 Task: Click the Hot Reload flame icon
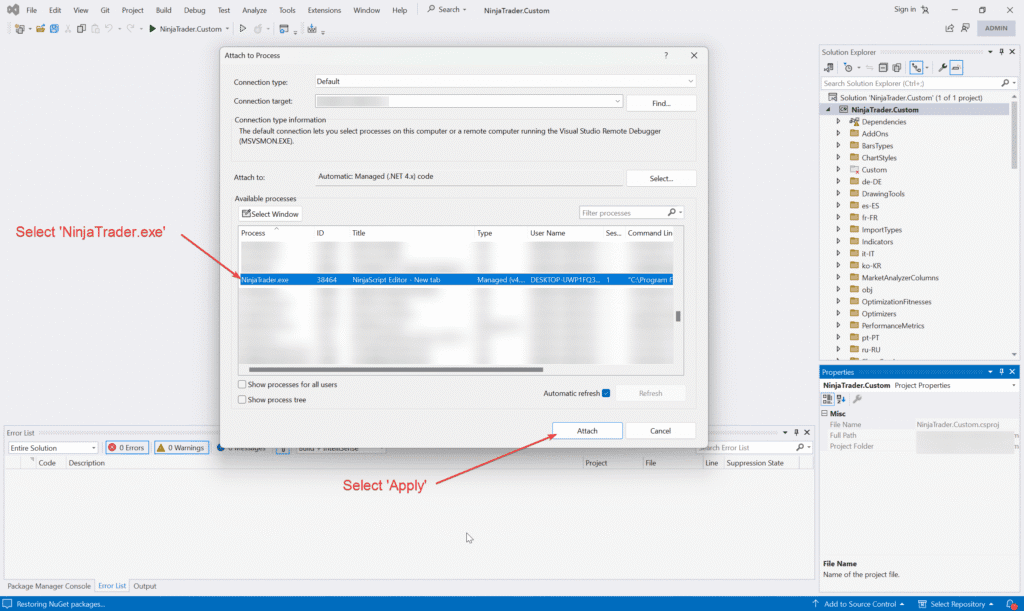coord(258,29)
